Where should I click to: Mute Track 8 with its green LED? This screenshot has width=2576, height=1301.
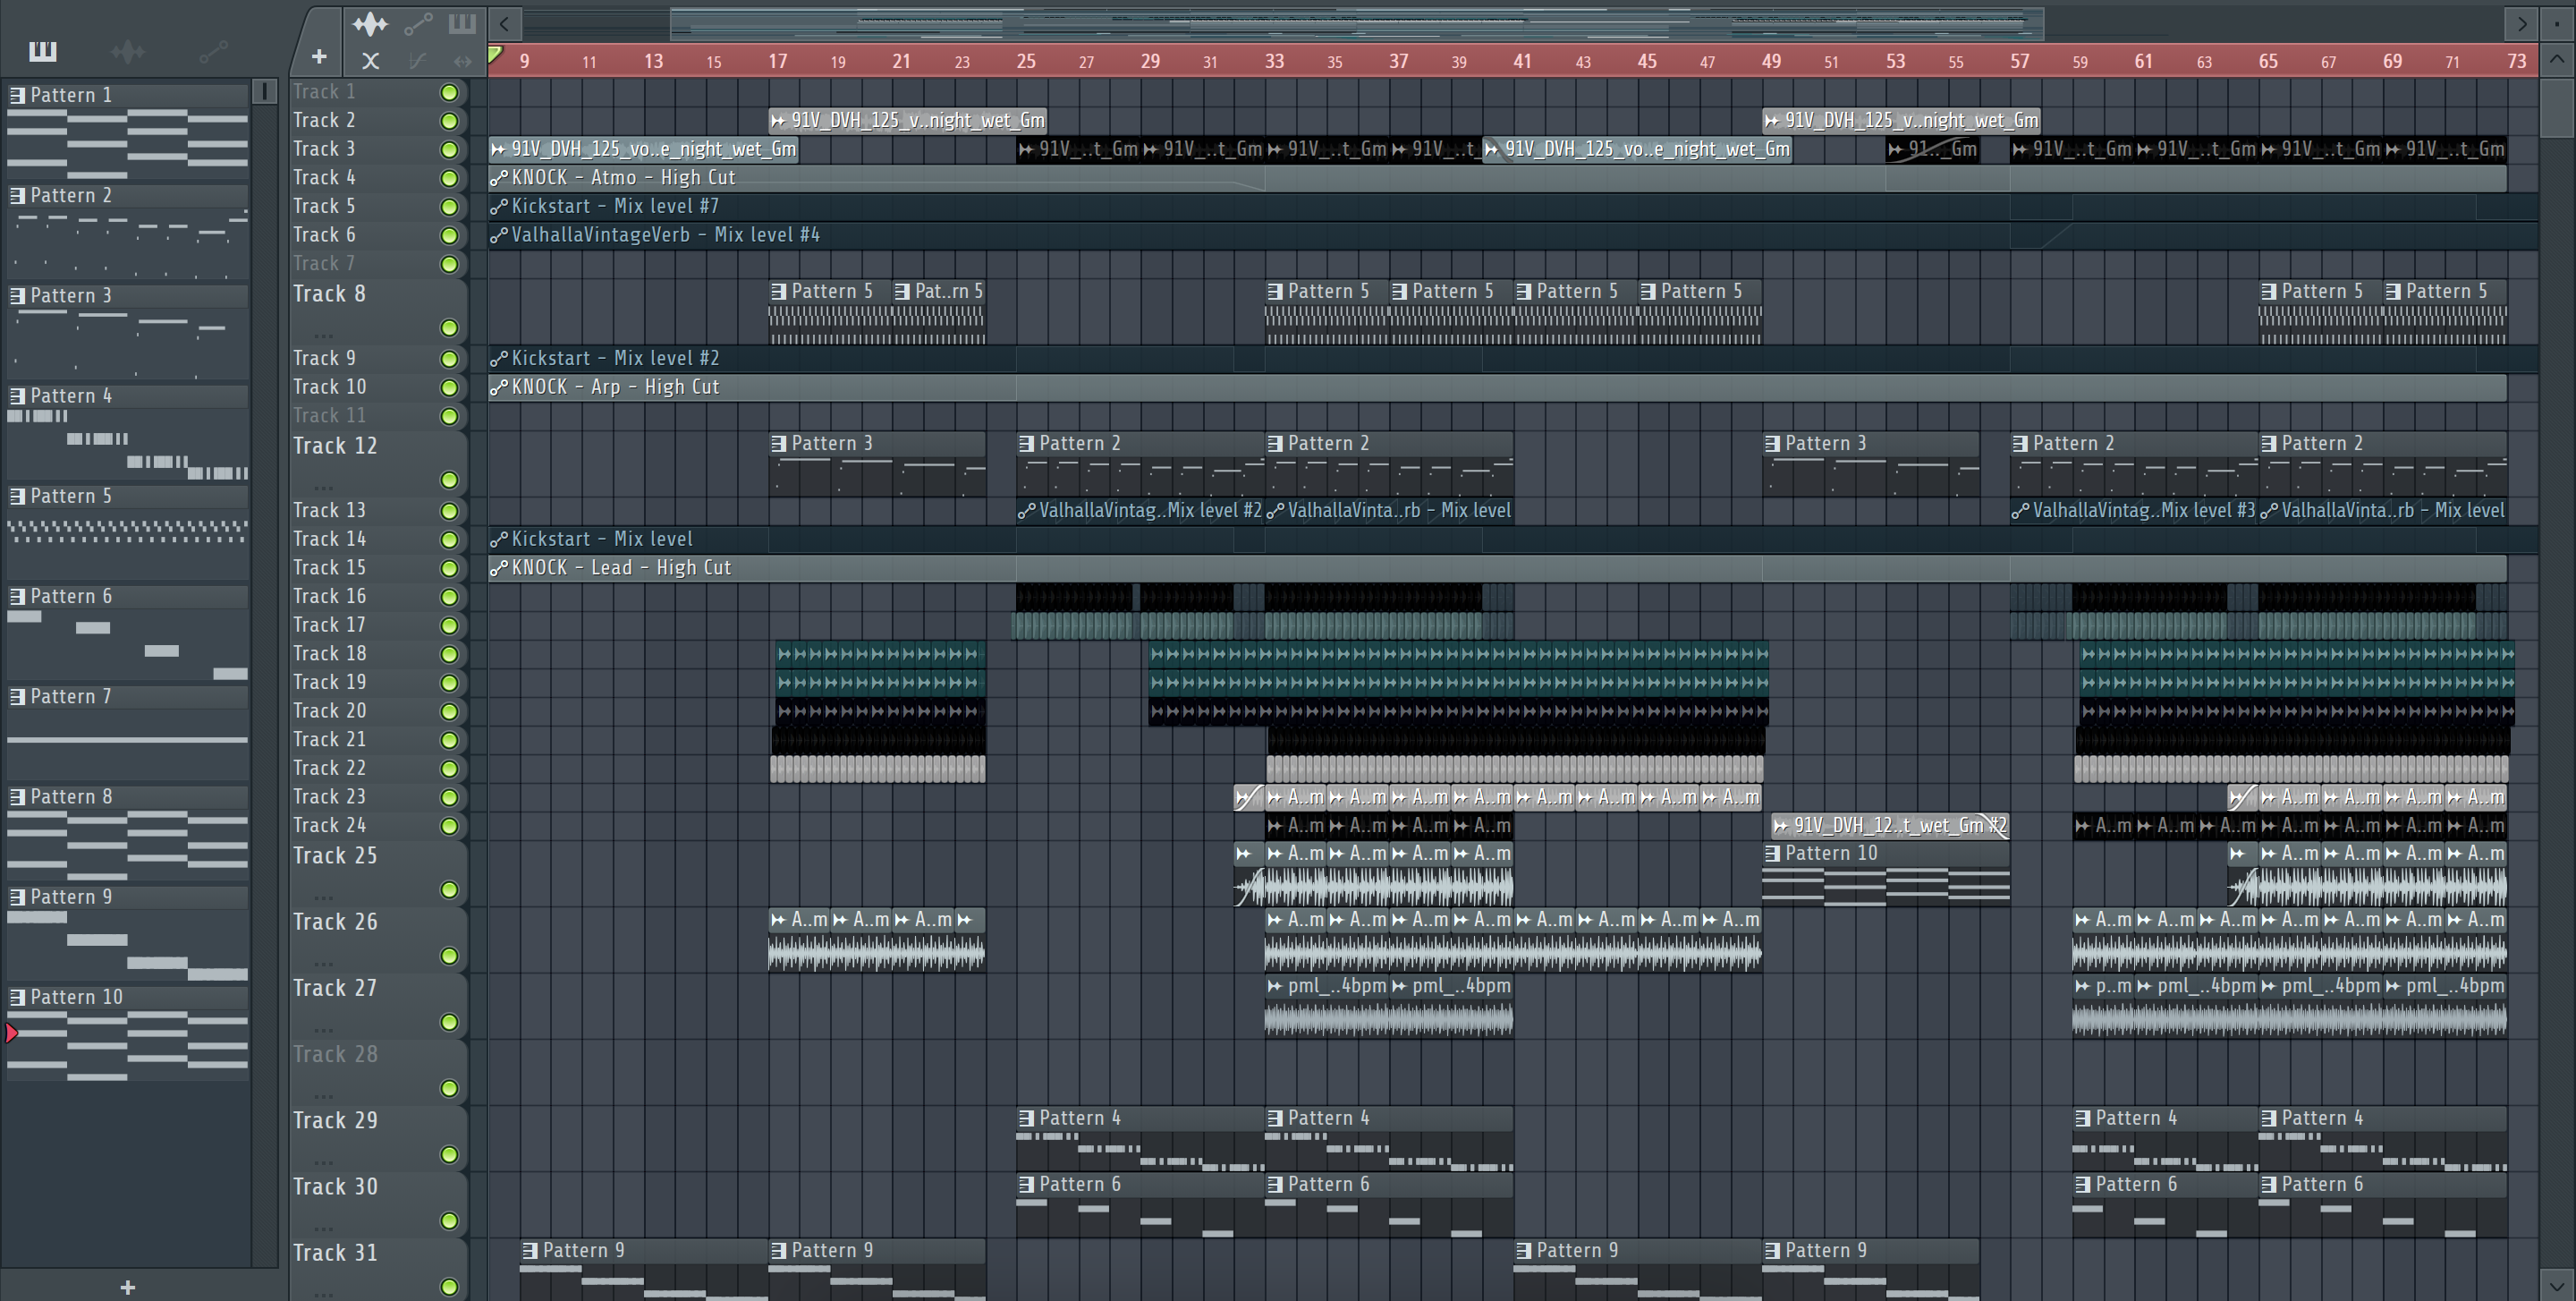(x=449, y=328)
